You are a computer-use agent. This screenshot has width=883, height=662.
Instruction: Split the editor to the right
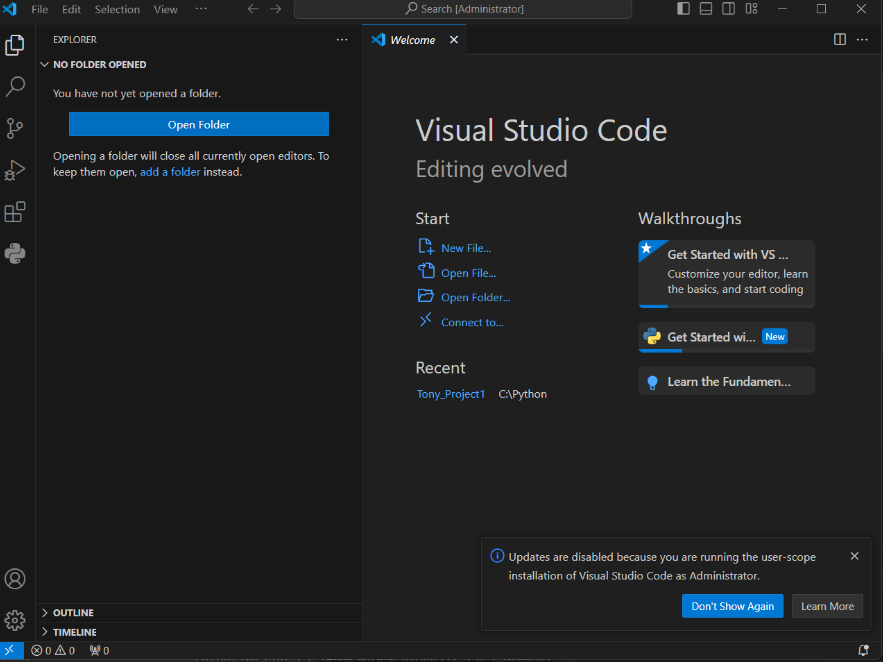point(840,39)
